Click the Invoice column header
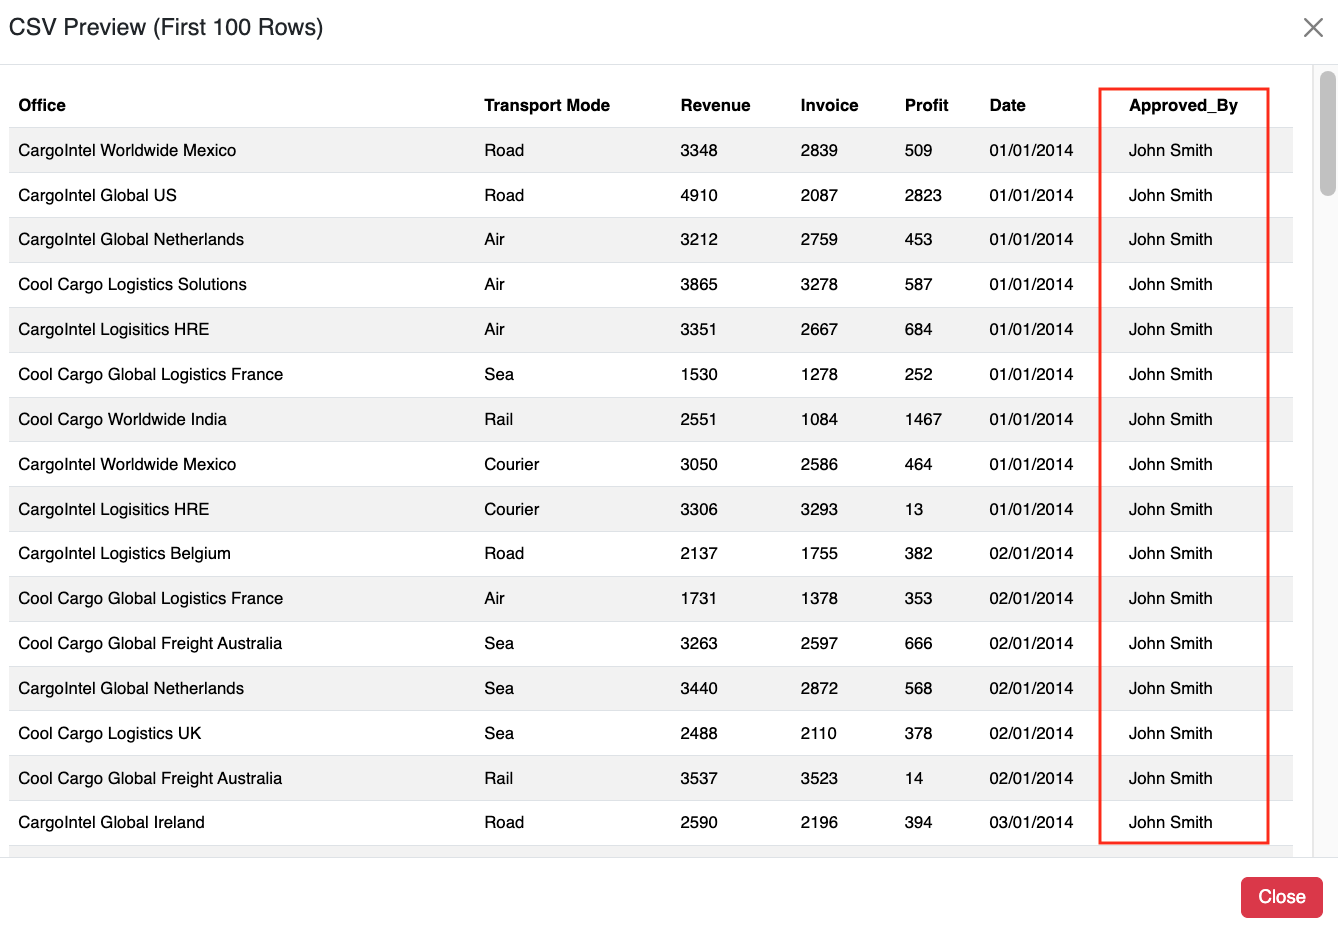This screenshot has width=1338, height=932. [829, 105]
